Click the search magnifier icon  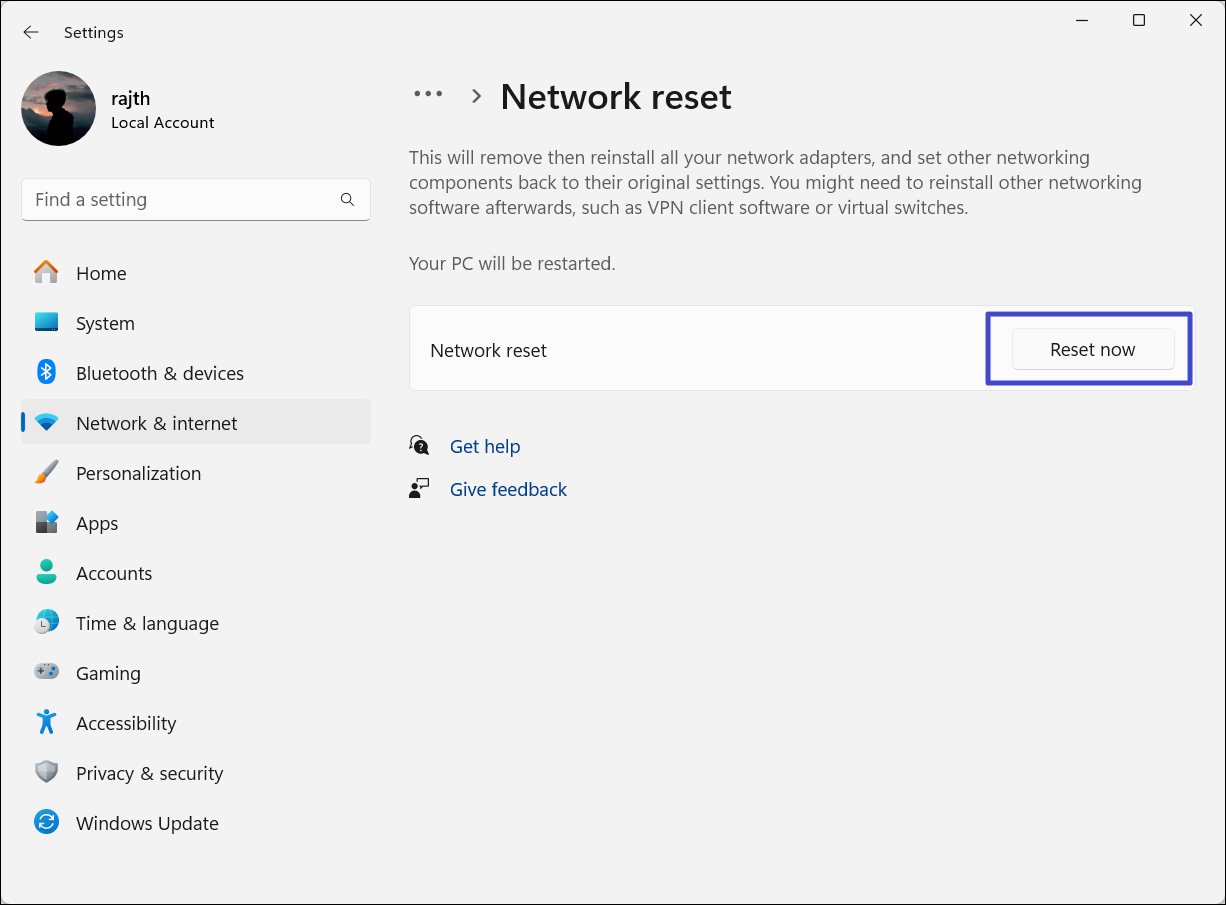pos(347,200)
